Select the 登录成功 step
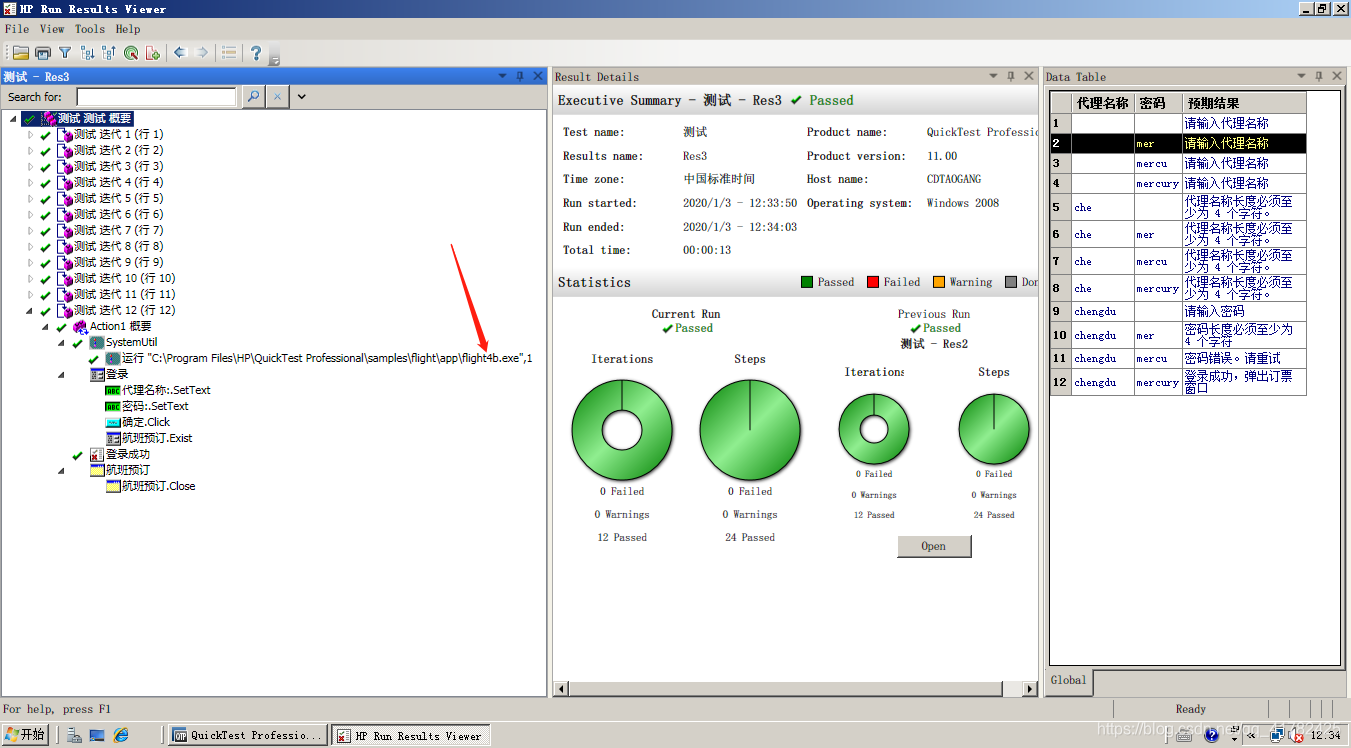This screenshot has width=1351, height=748. point(128,455)
